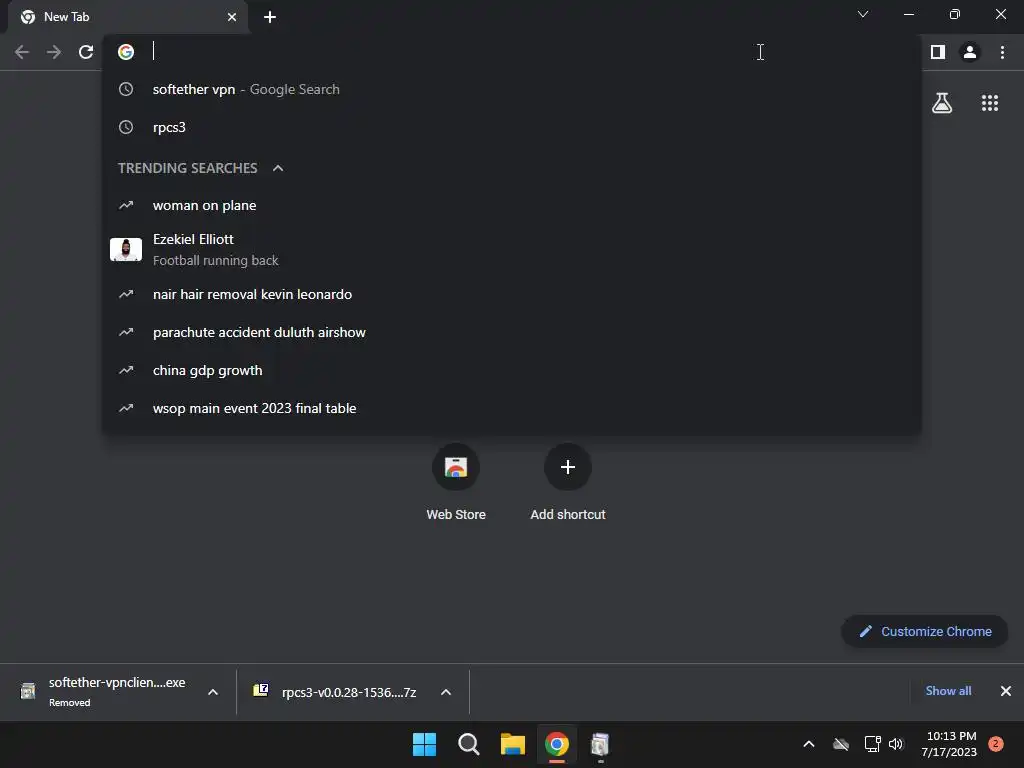This screenshot has height=768, width=1024.
Task: Select parachute accident duluth airshow suggestion
Action: [512, 332]
